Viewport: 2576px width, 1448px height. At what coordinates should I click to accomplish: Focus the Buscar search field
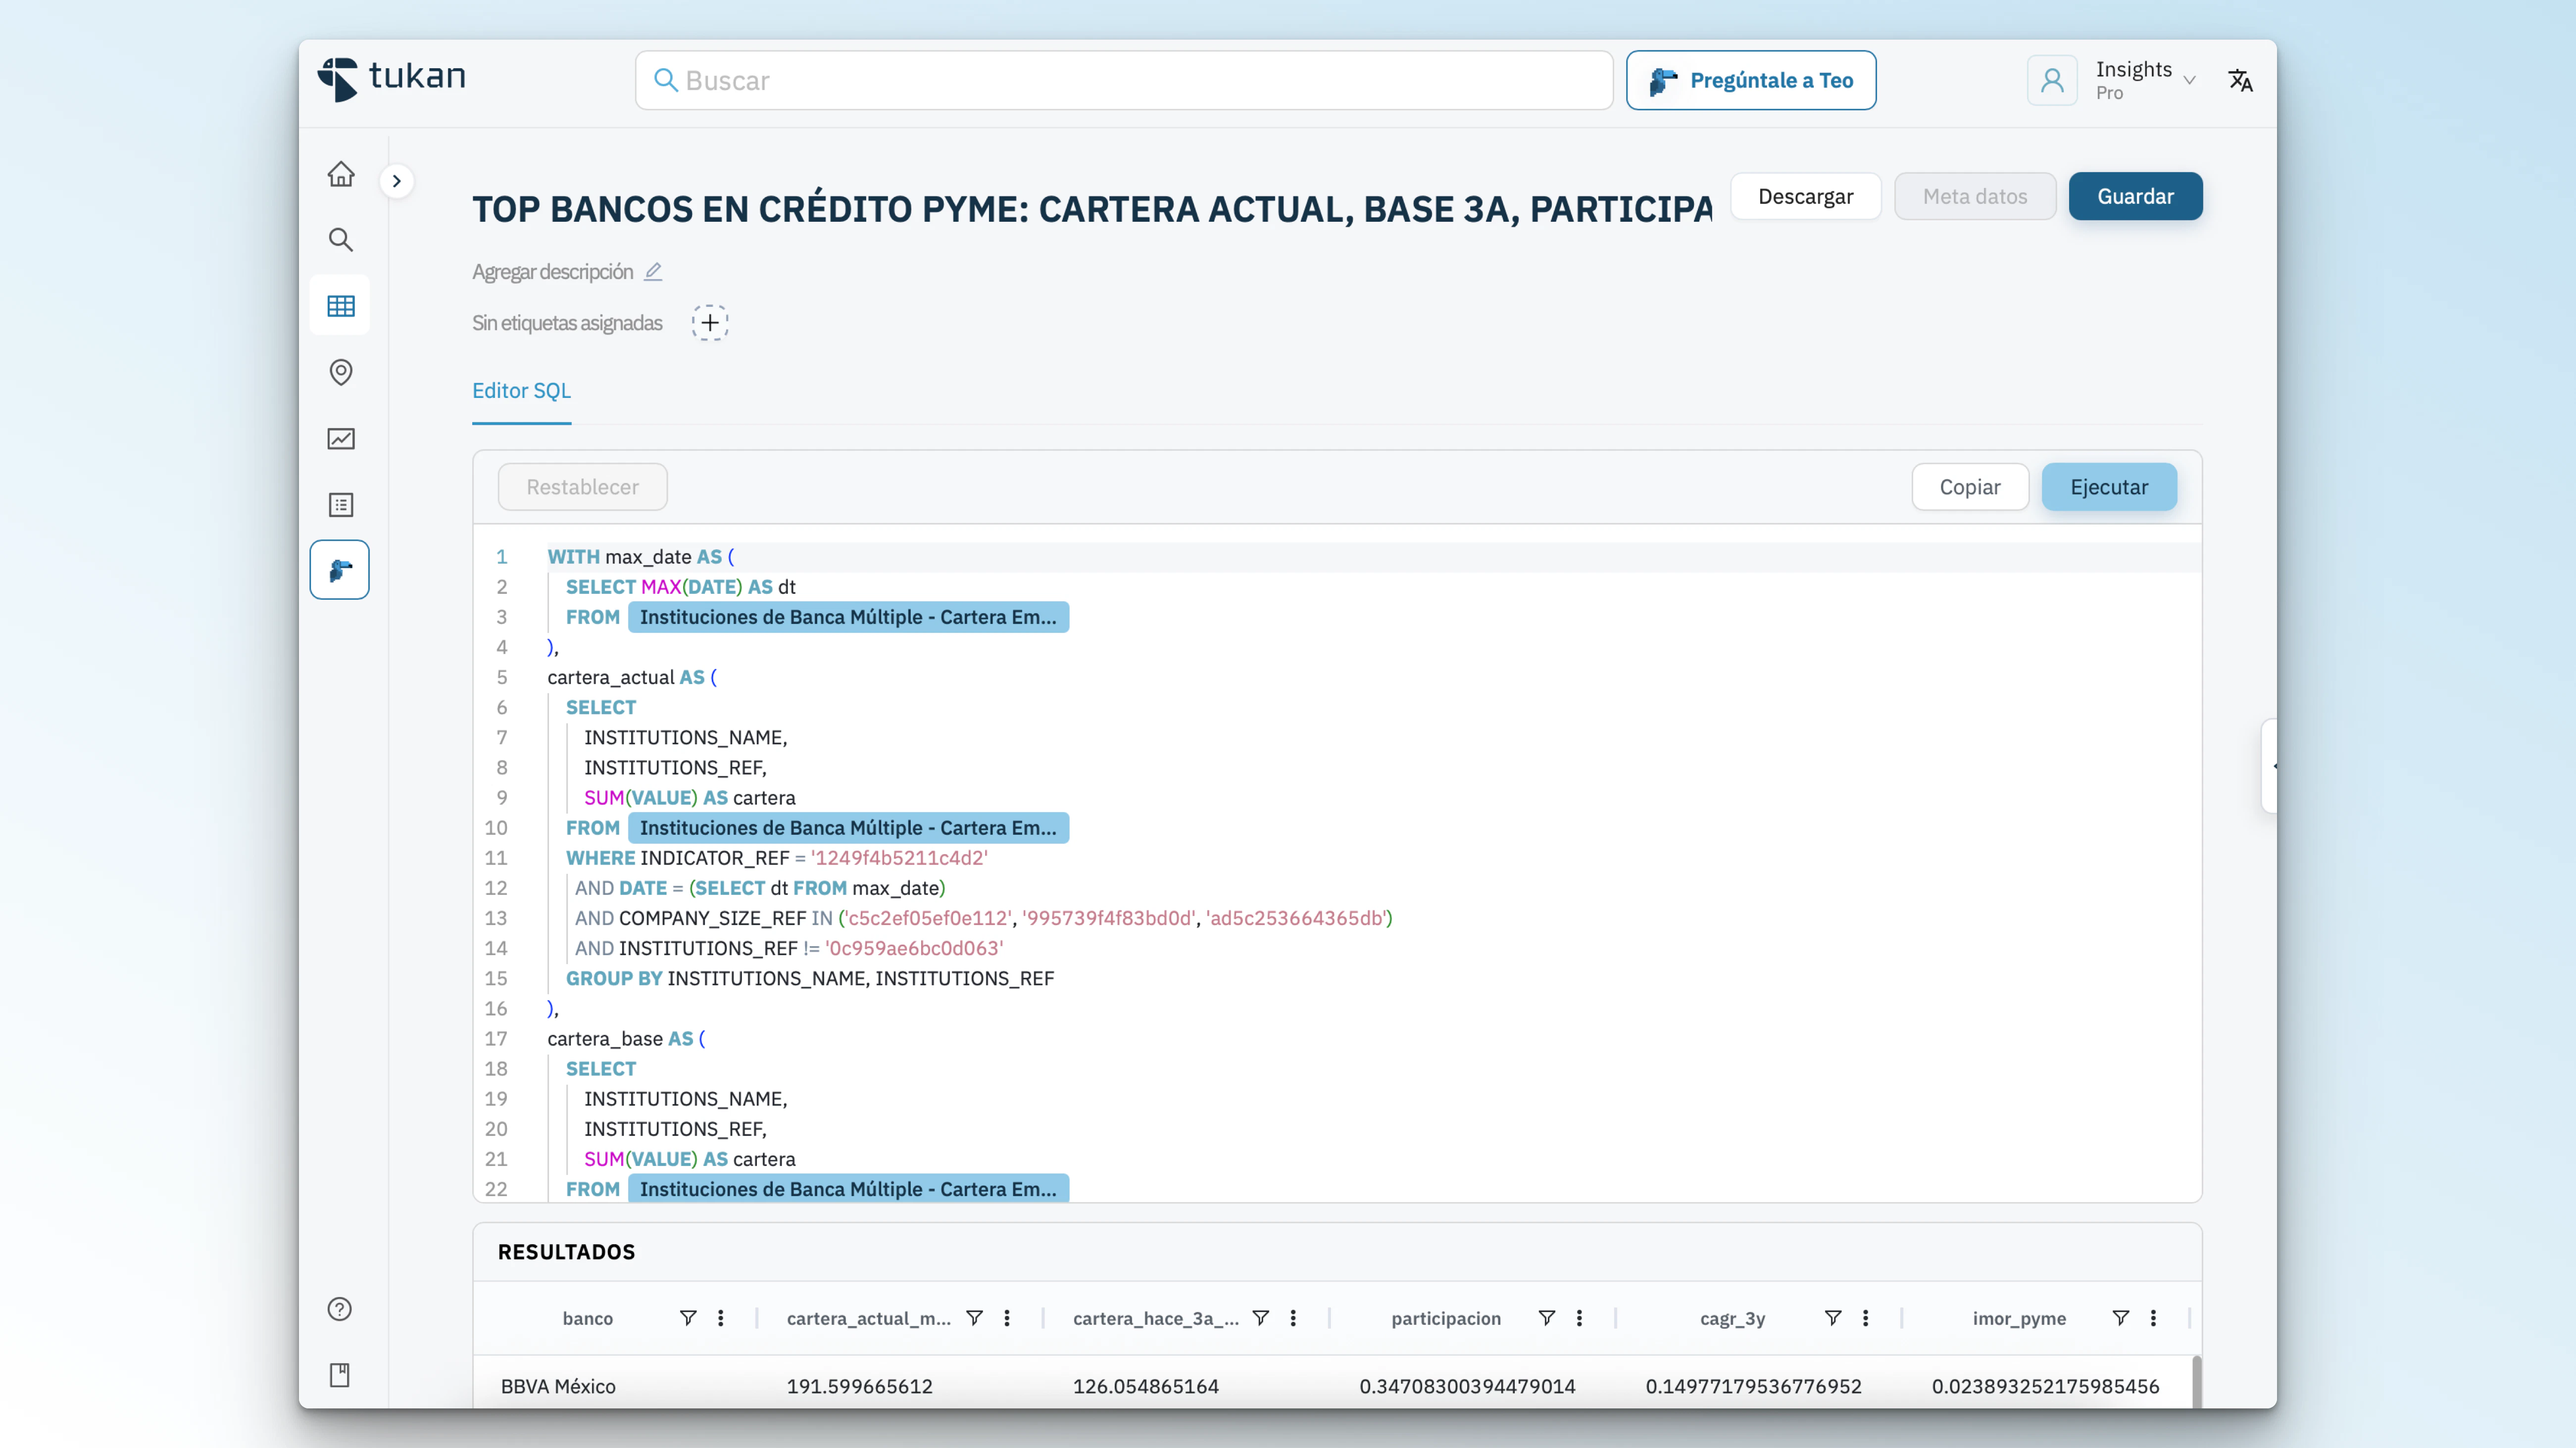[1124, 80]
